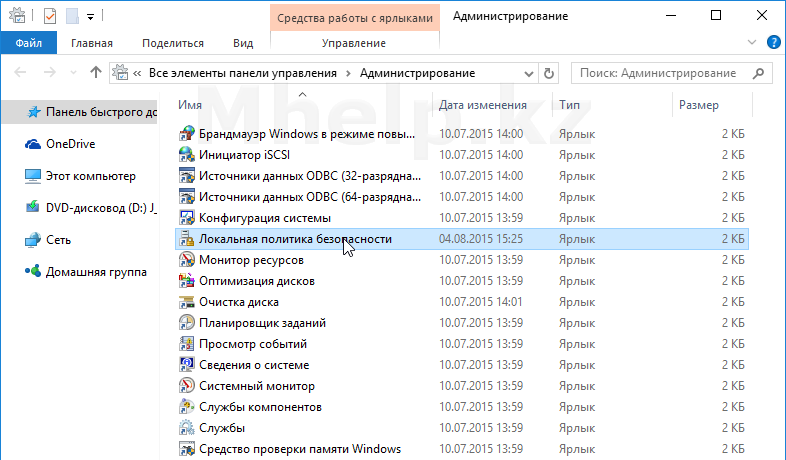Image resolution: width=786 pixels, height=460 pixels.
Task: Click the ODBC 32-bit data sources icon
Action: point(186,176)
